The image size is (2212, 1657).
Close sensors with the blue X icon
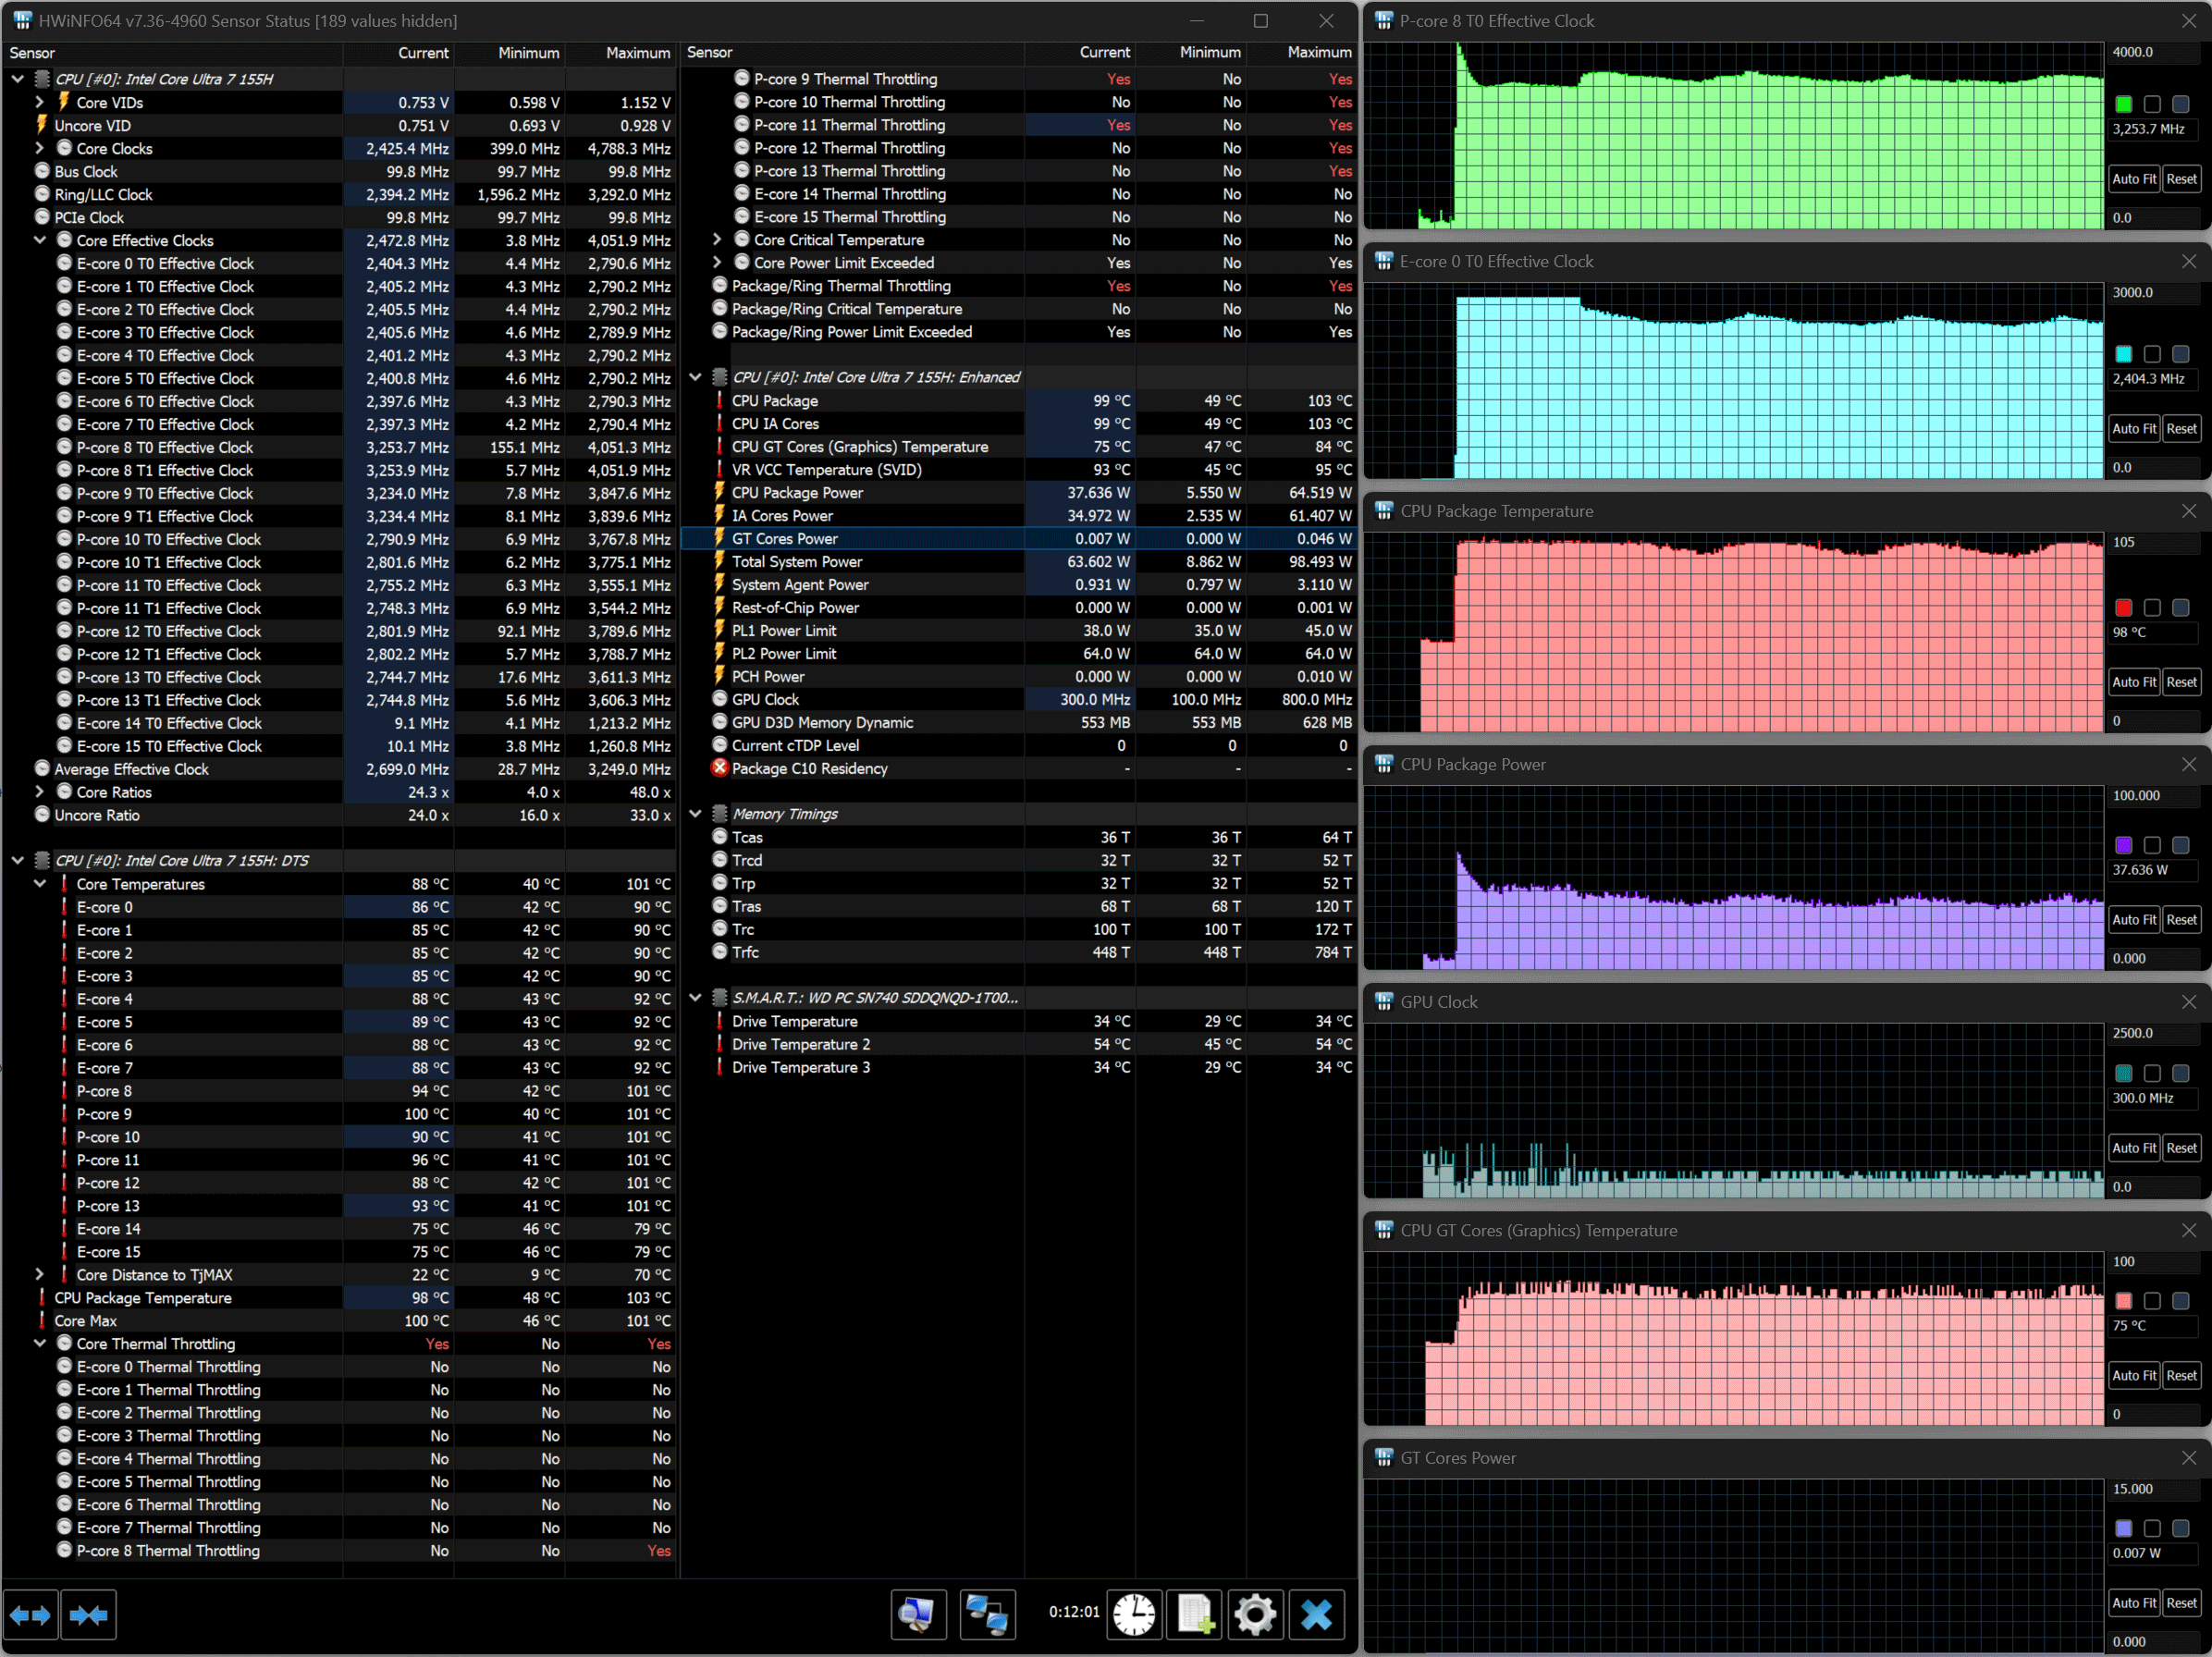point(1316,1614)
